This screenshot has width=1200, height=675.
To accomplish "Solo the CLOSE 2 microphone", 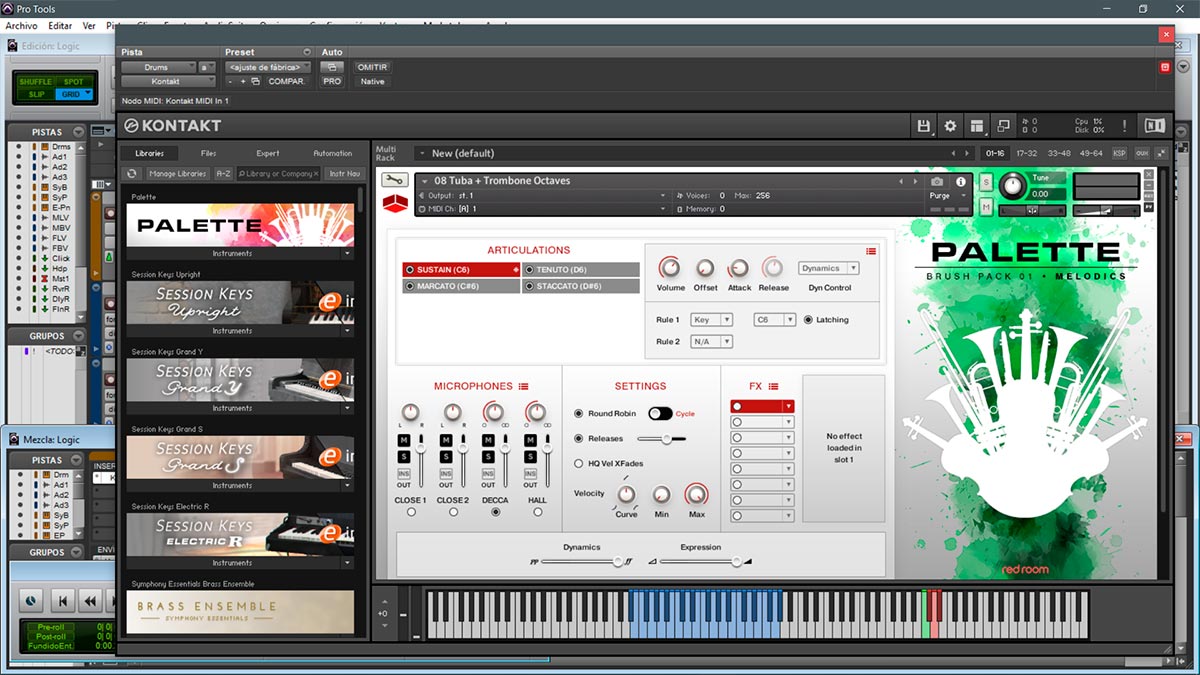I will (447, 457).
